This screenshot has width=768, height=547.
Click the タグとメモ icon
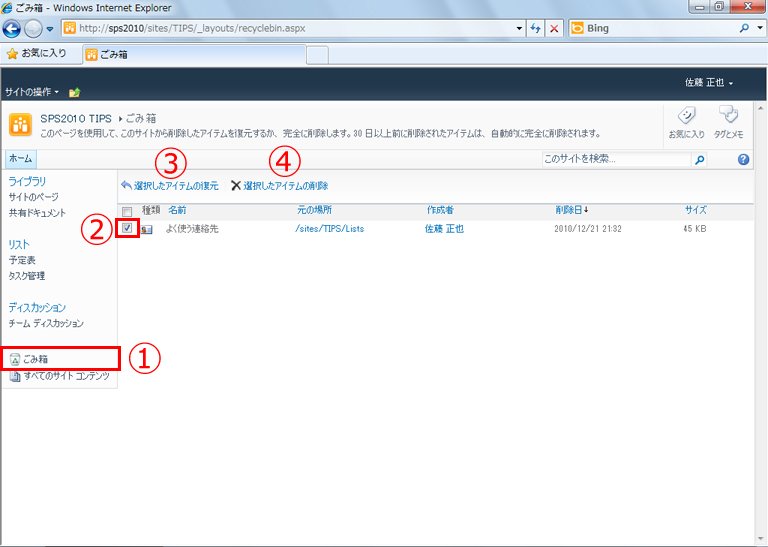pos(728,122)
